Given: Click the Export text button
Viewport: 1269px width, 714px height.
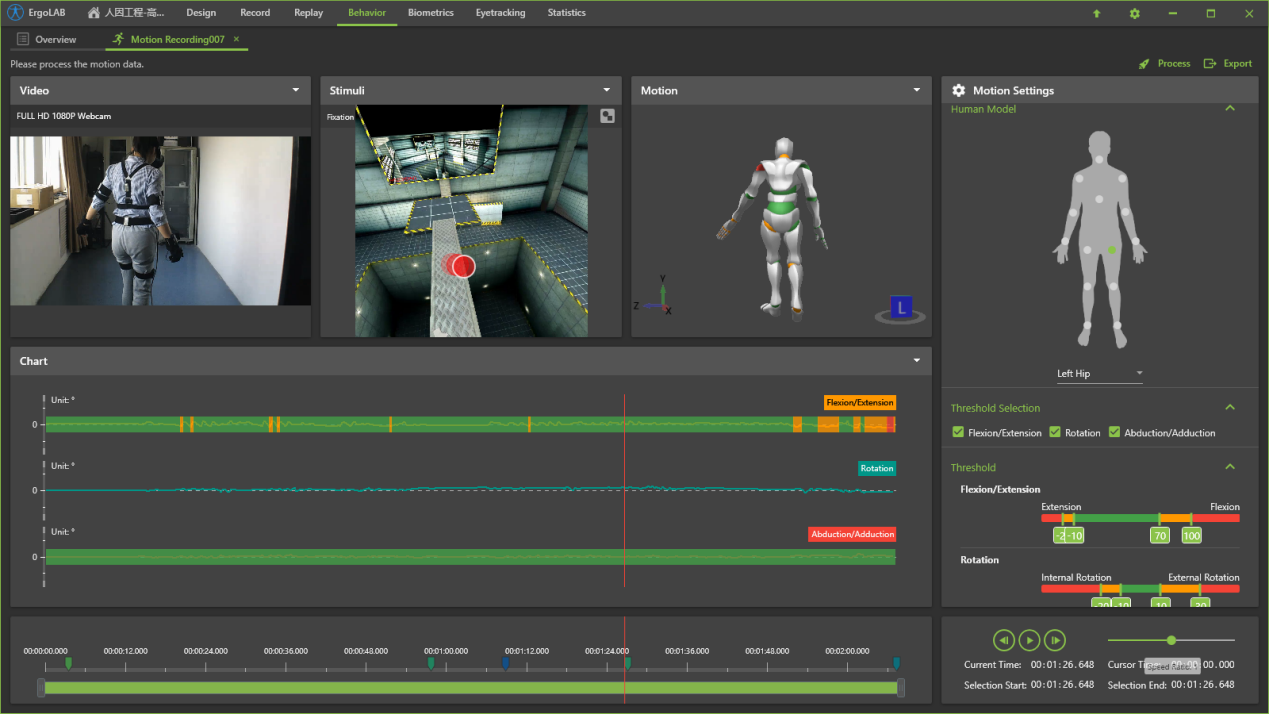Looking at the screenshot, I should point(1238,63).
